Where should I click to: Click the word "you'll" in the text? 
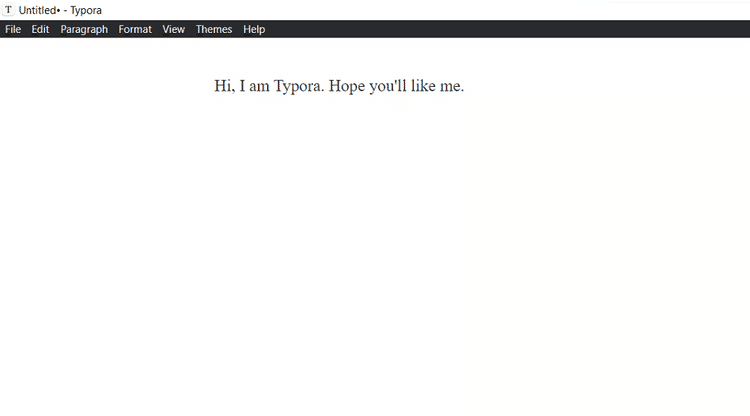[x=389, y=86]
